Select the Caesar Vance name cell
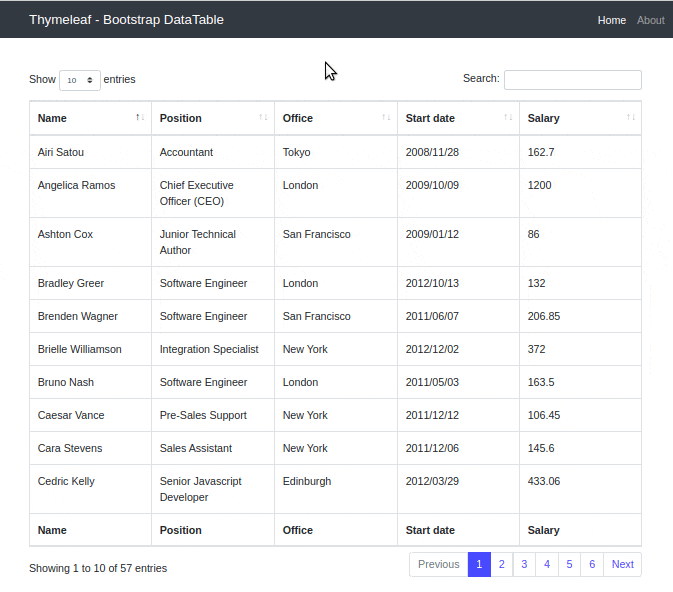 pos(91,415)
